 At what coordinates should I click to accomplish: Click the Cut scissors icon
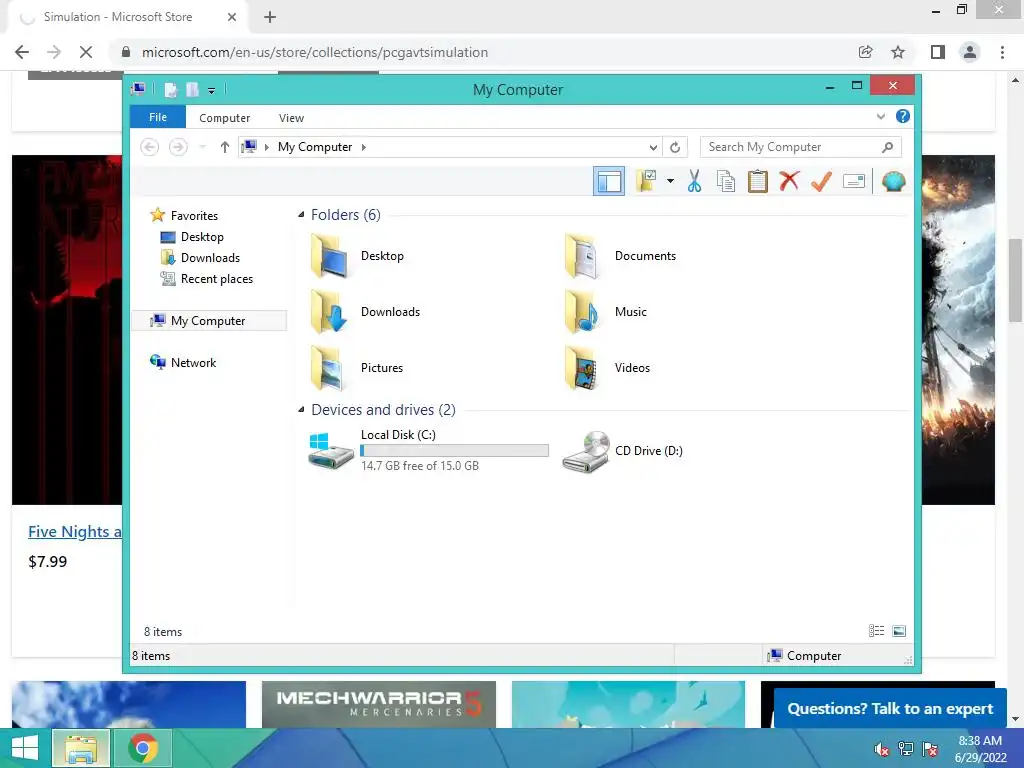[694, 181]
